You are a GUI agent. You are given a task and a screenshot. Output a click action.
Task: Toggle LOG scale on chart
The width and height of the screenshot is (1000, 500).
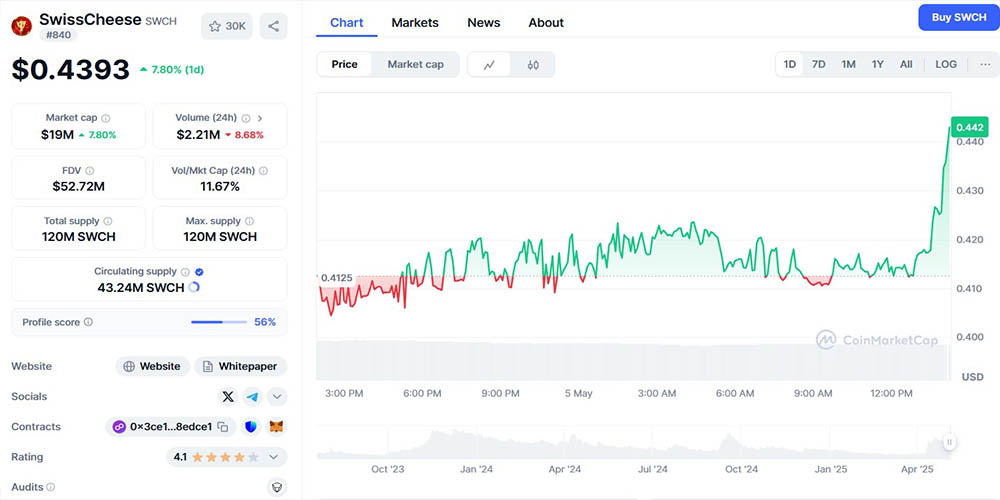coord(946,64)
